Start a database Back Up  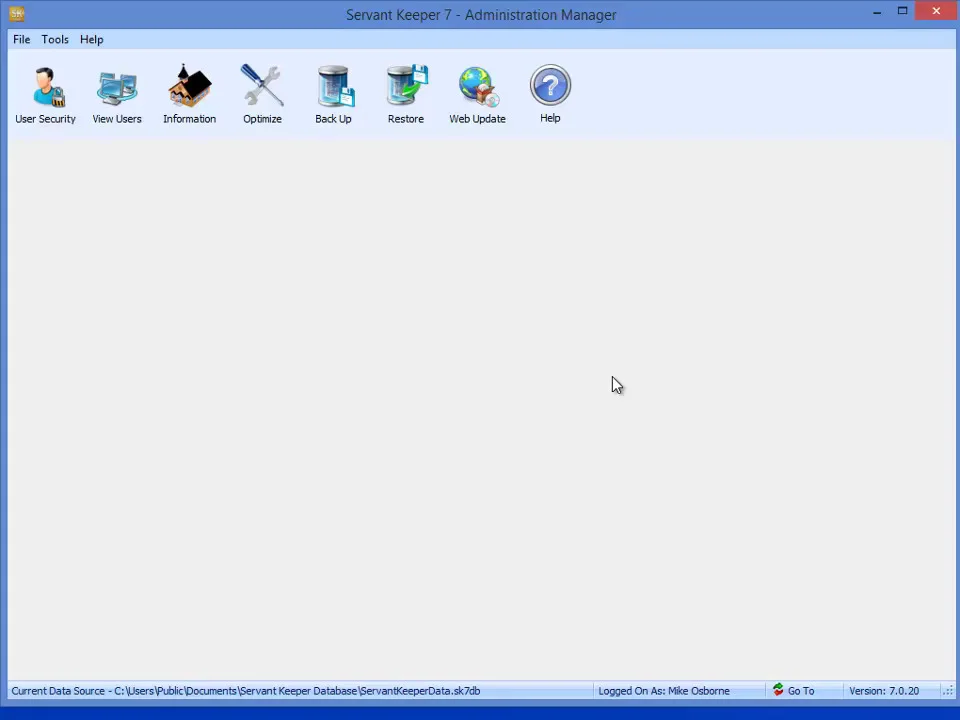tap(334, 94)
